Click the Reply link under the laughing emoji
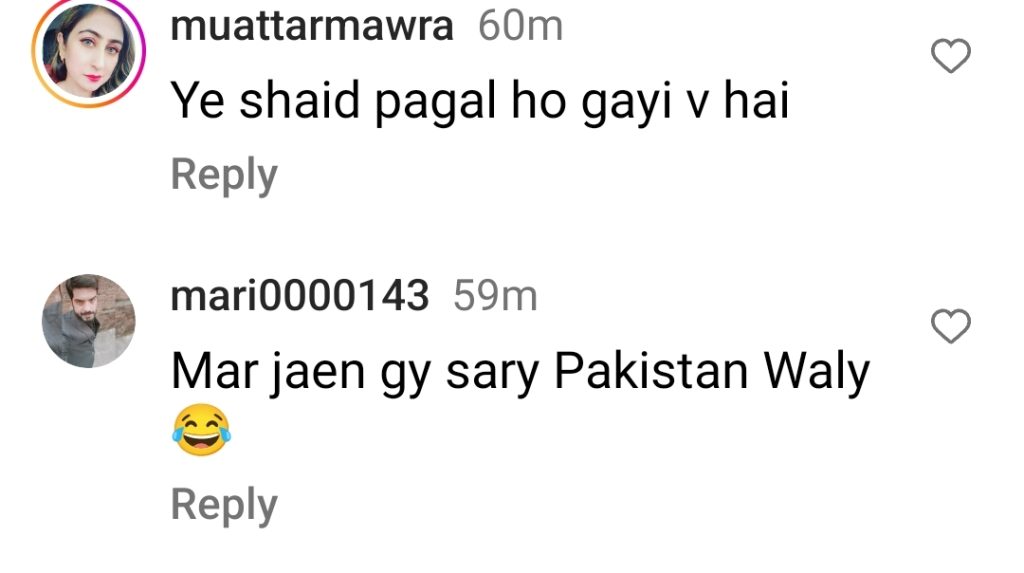 pos(224,505)
